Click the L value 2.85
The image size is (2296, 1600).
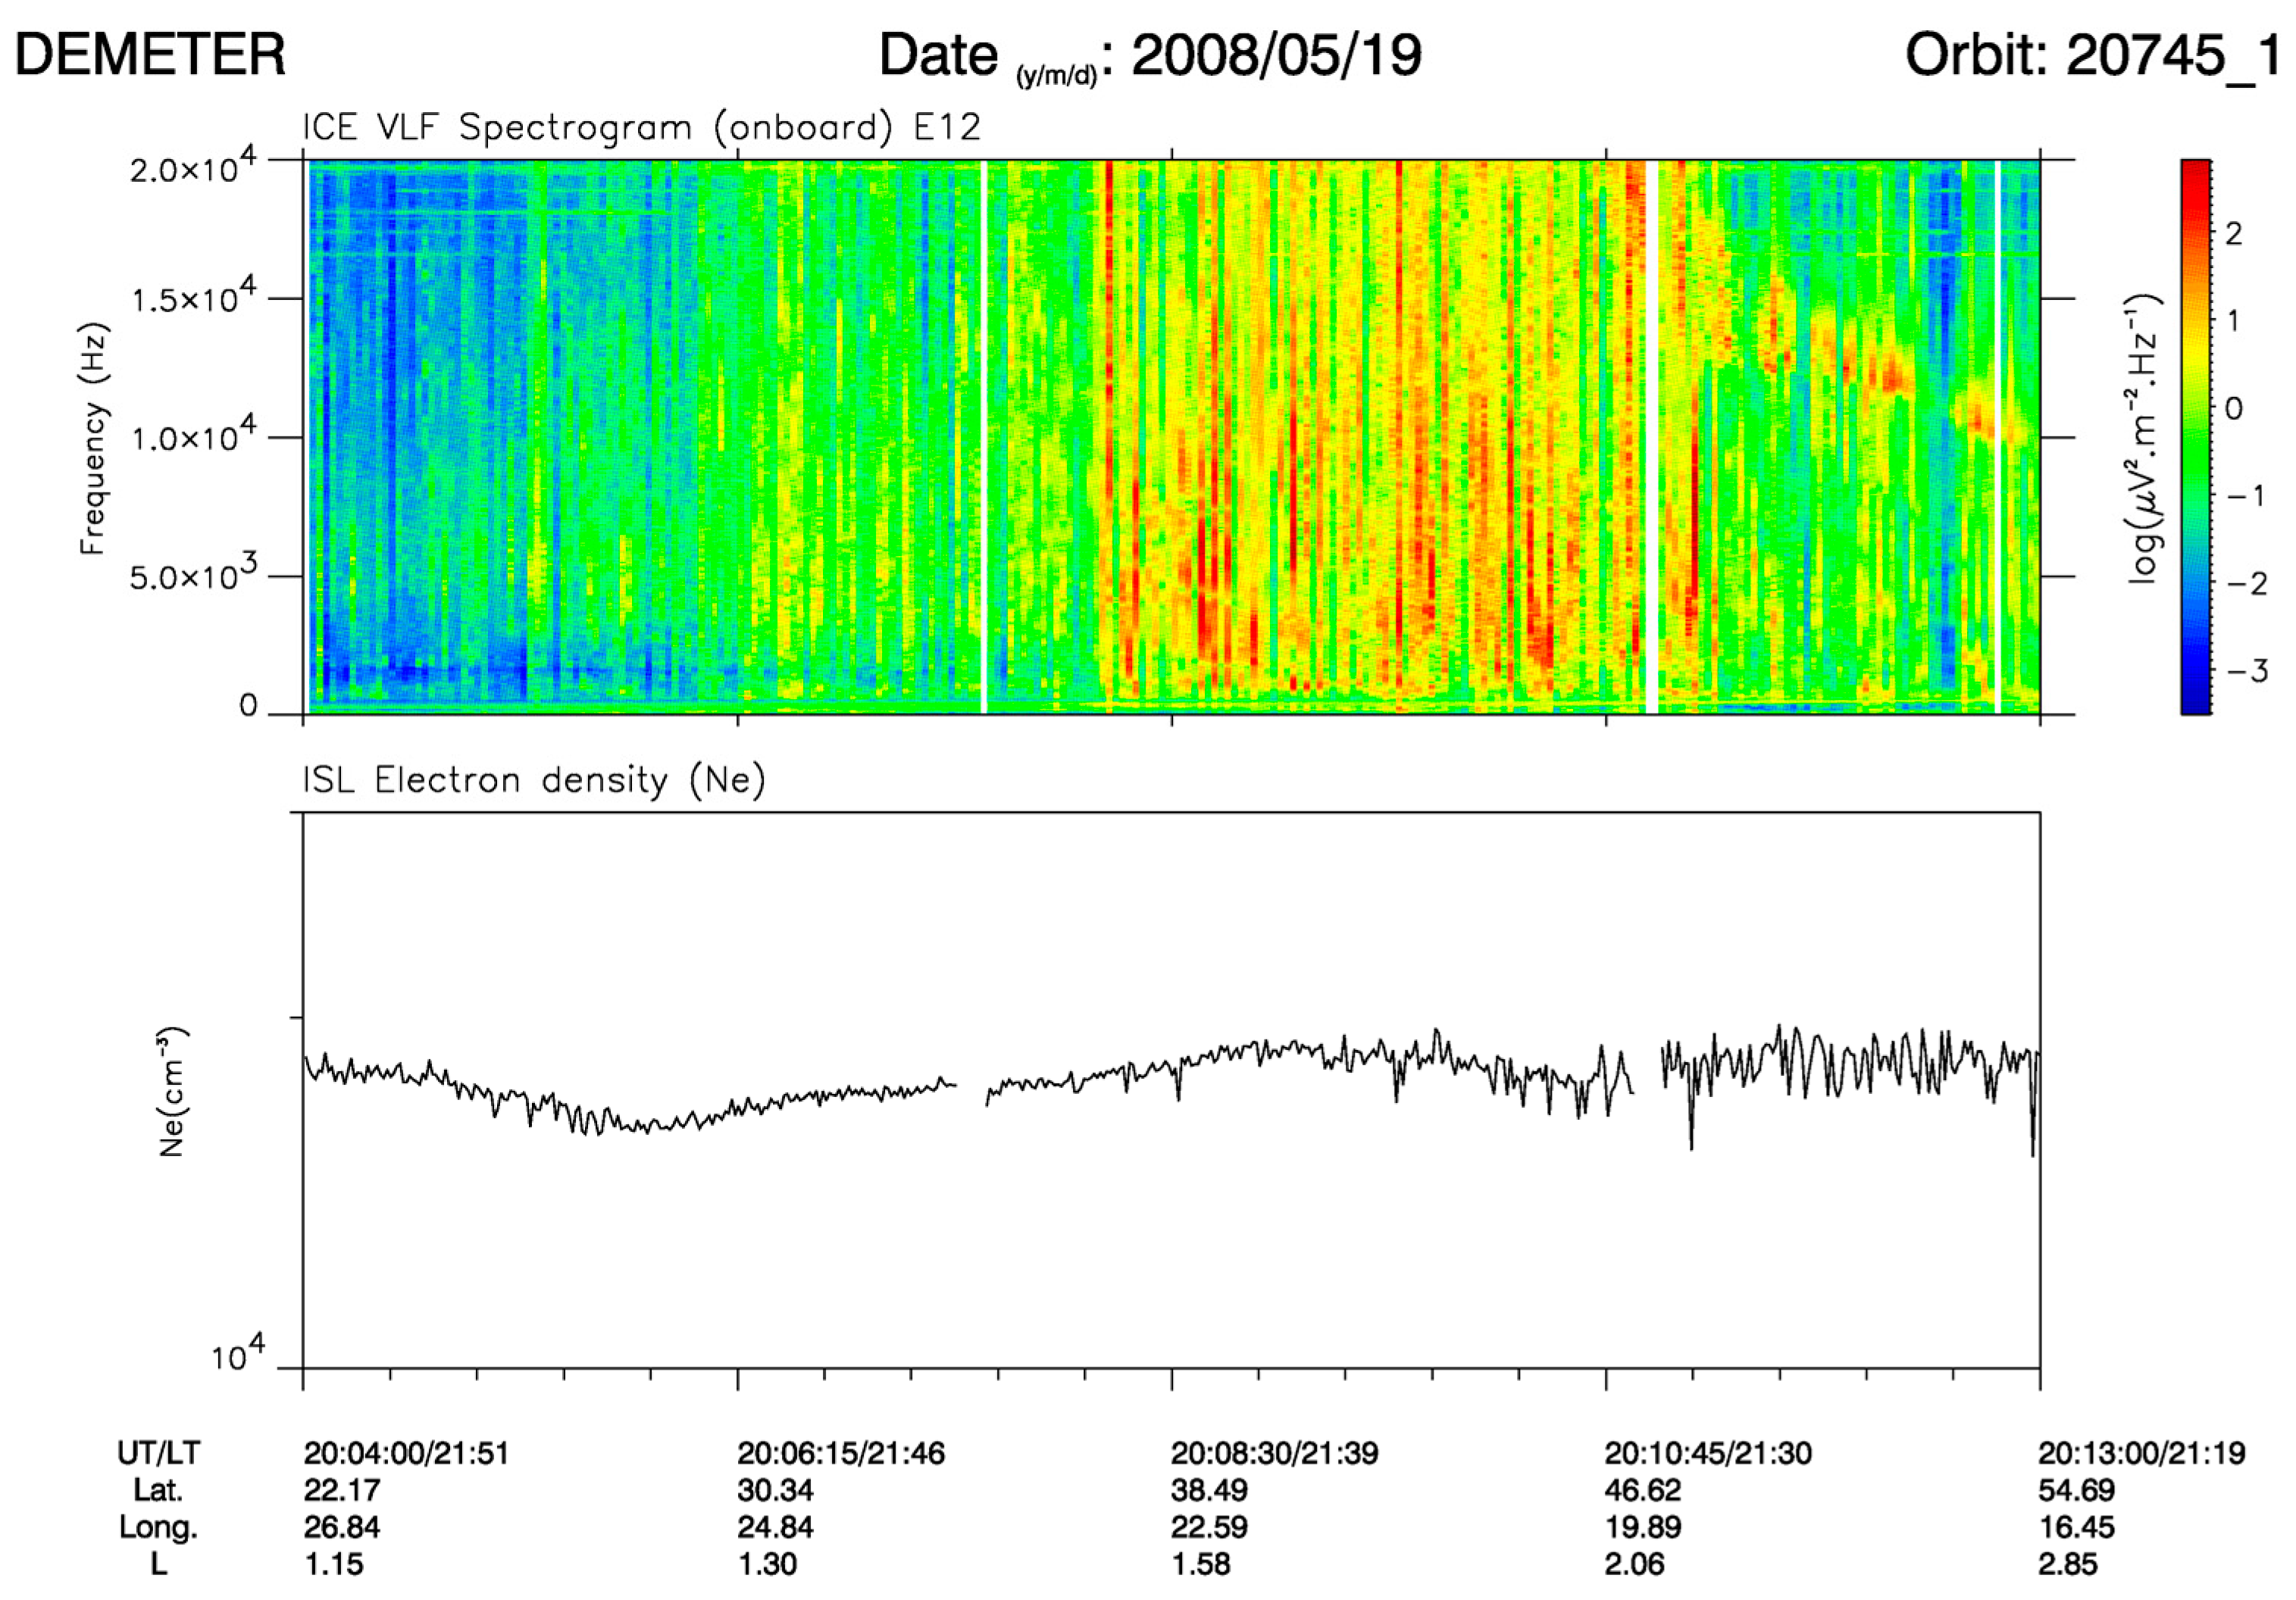(x=2068, y=1564)
